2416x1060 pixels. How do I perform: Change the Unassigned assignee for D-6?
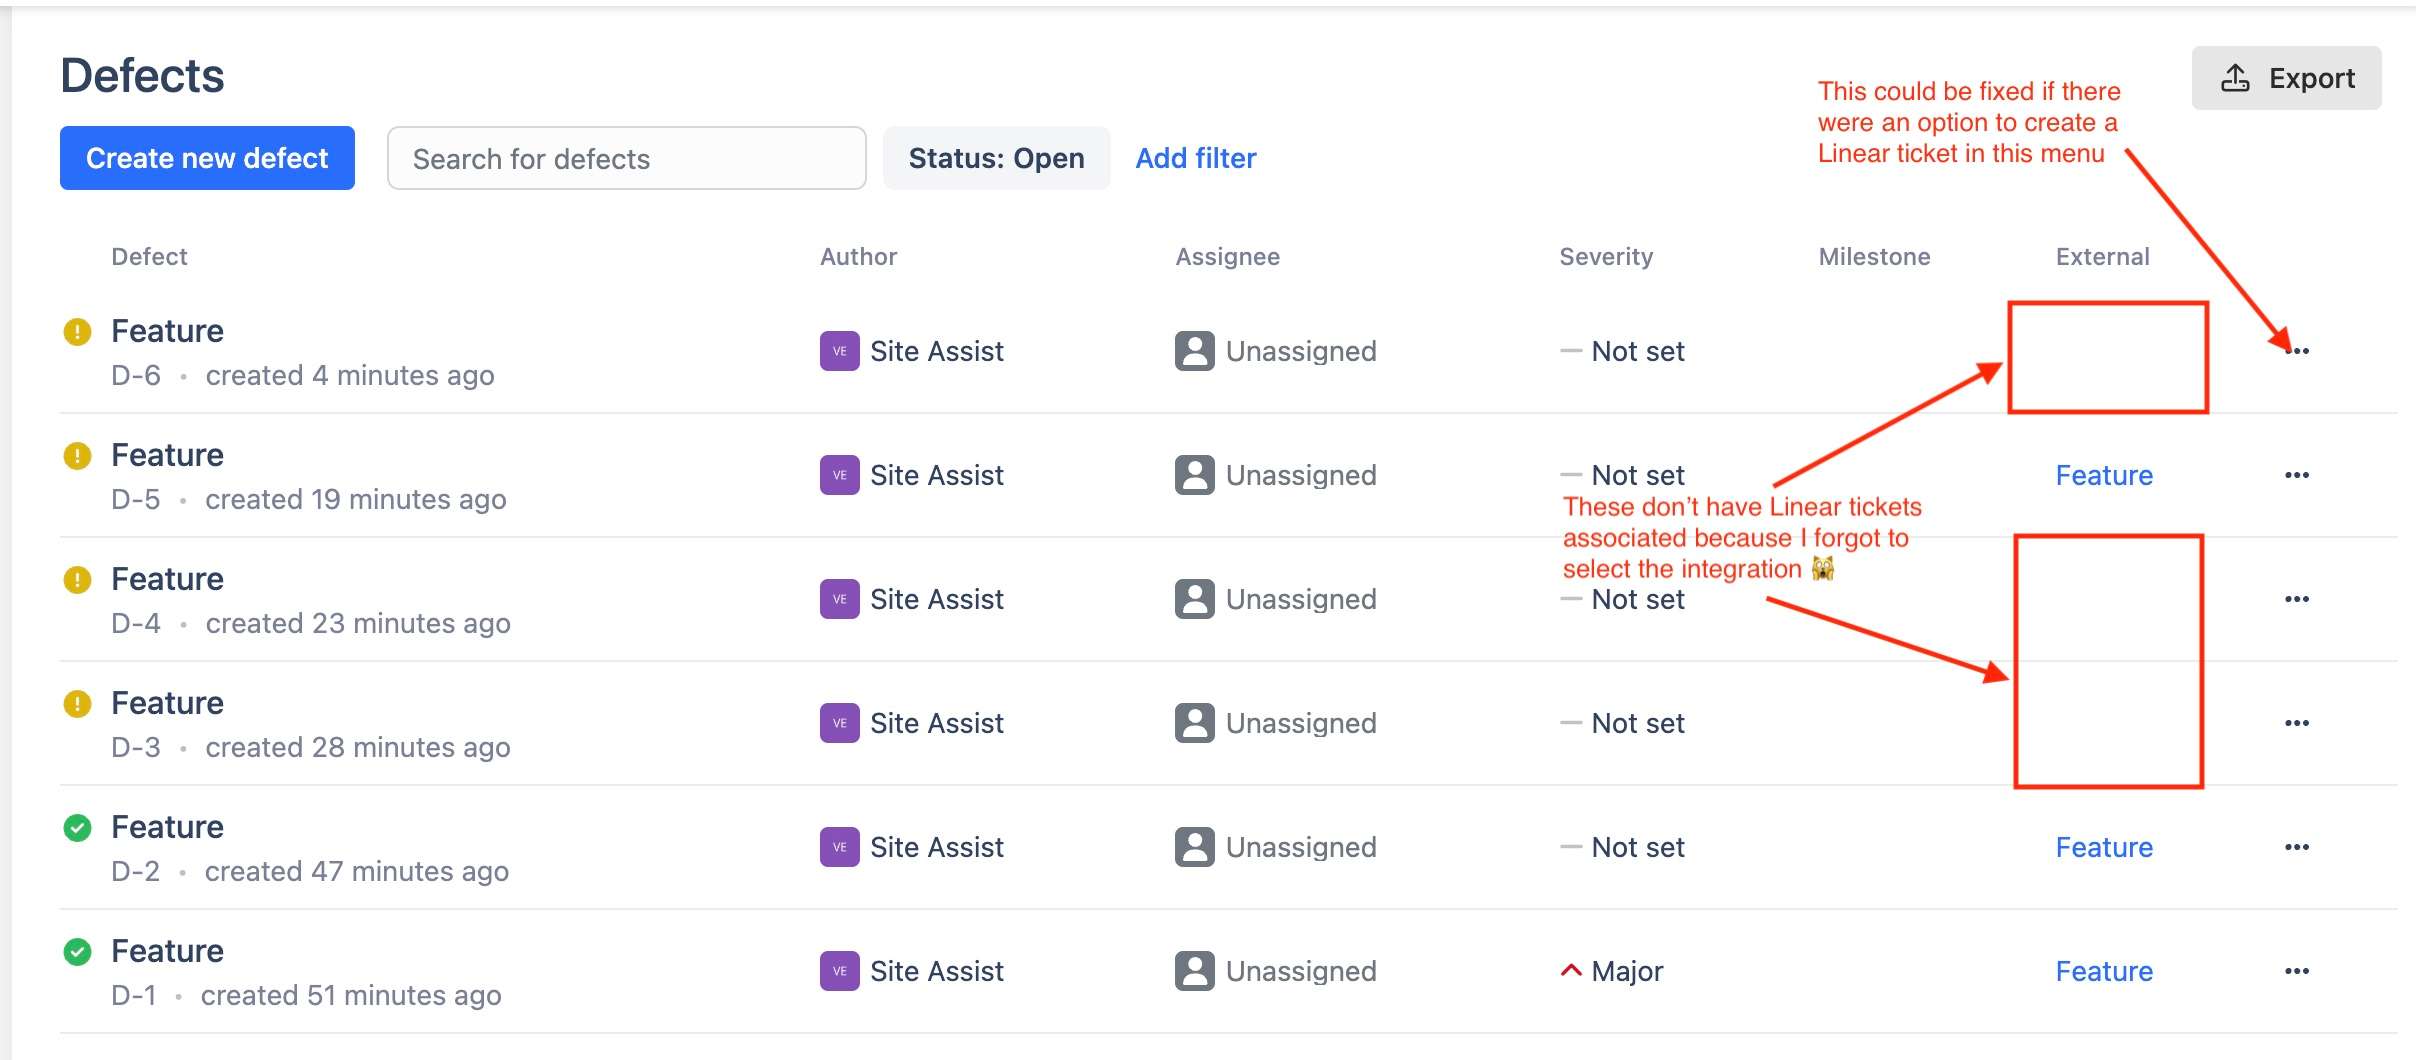(1276, 351)
